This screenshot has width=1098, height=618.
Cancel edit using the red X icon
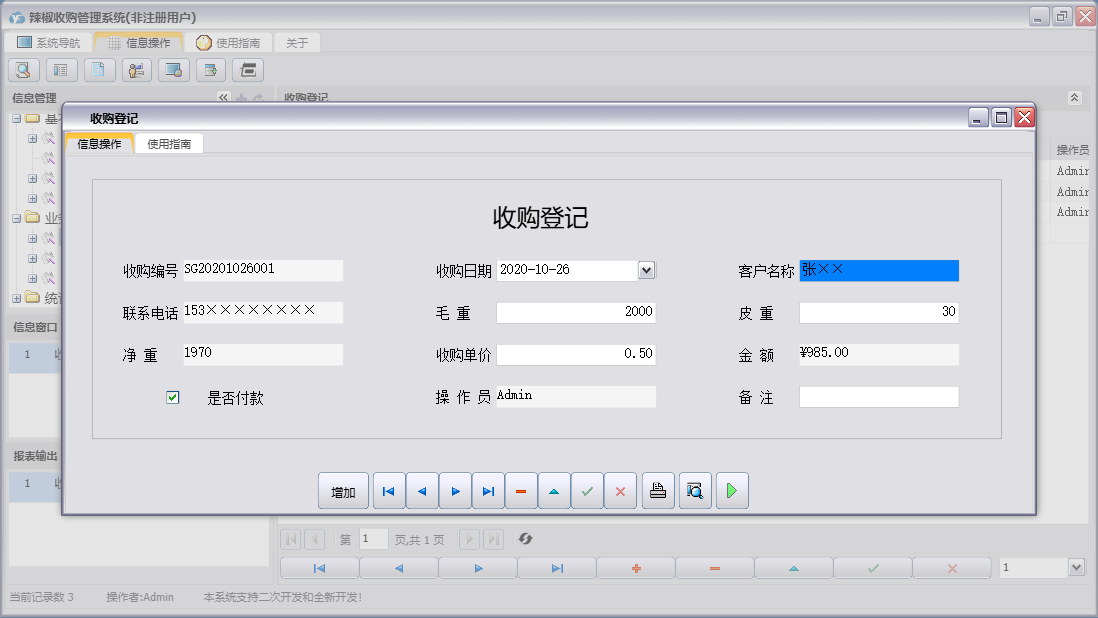[x=622, y=490]
